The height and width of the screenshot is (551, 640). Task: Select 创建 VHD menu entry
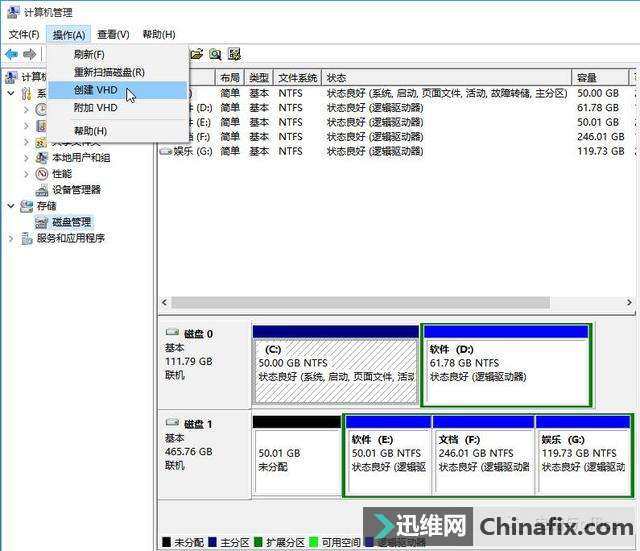click(118, 90)
